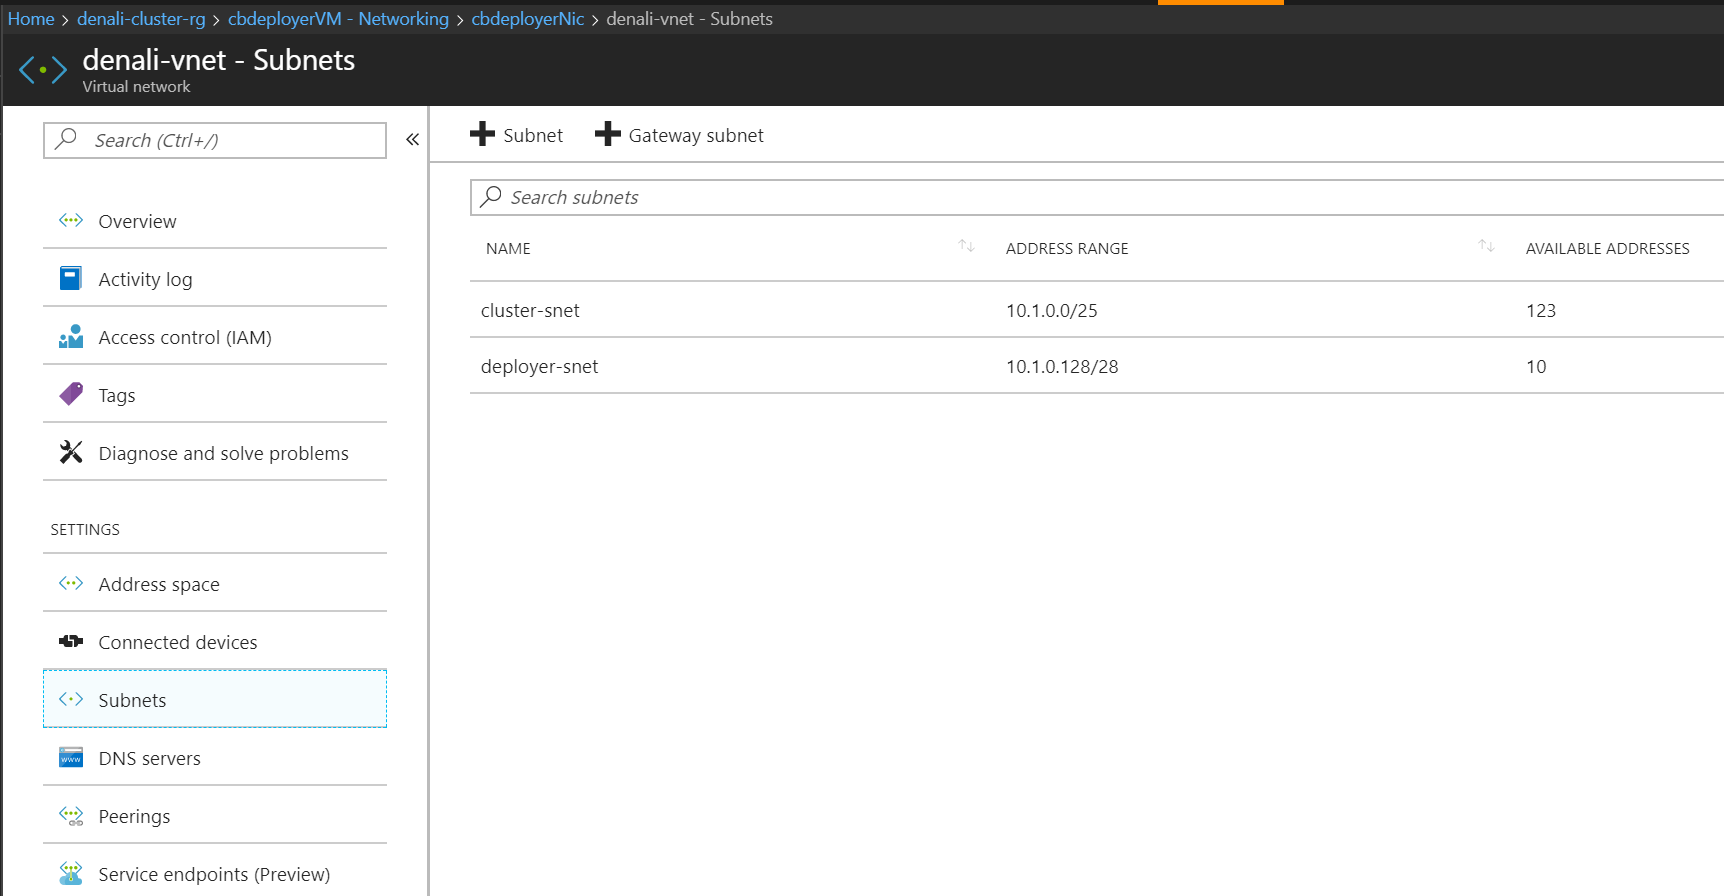
Task: Click address range 10.1.0.128/28
Action: tap(1062, 366)
